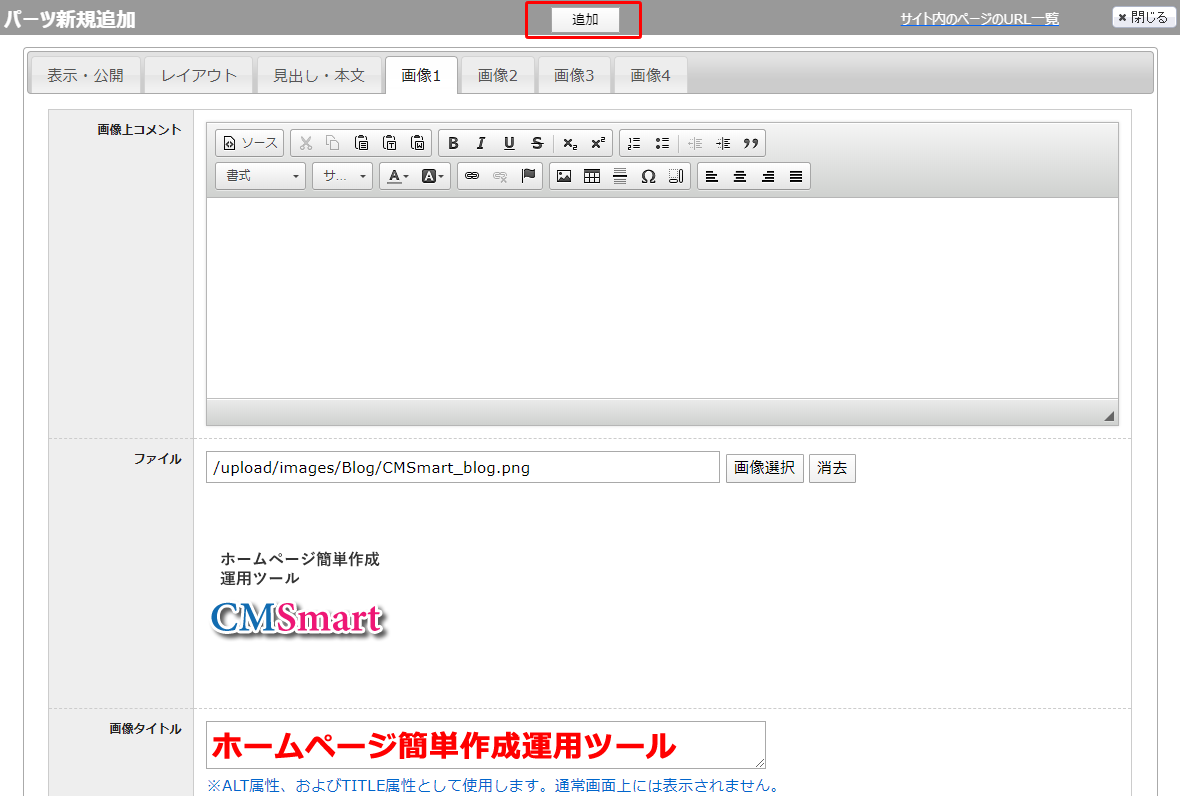
Task: Click the 画像選択 button
Action: (764, 467)
